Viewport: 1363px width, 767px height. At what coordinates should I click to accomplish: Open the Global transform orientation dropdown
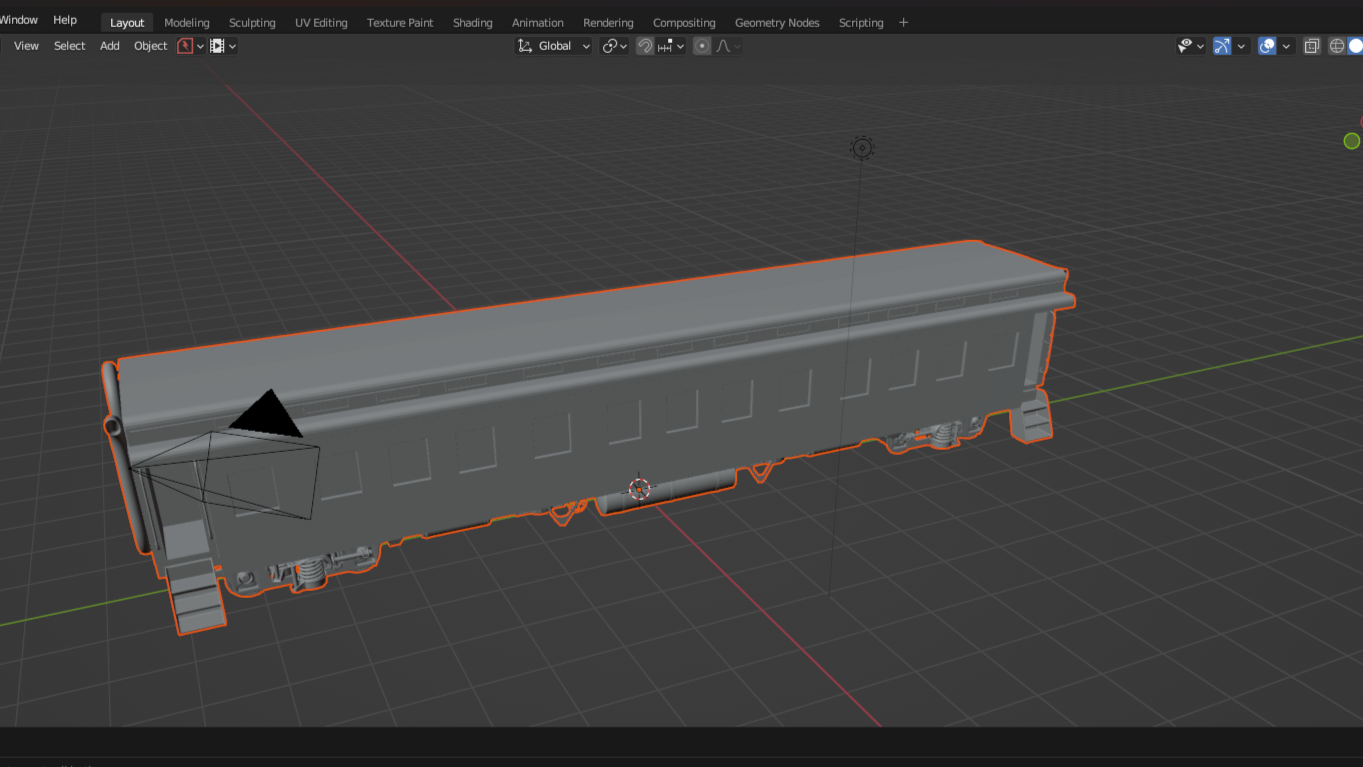(x=554, y=46)
